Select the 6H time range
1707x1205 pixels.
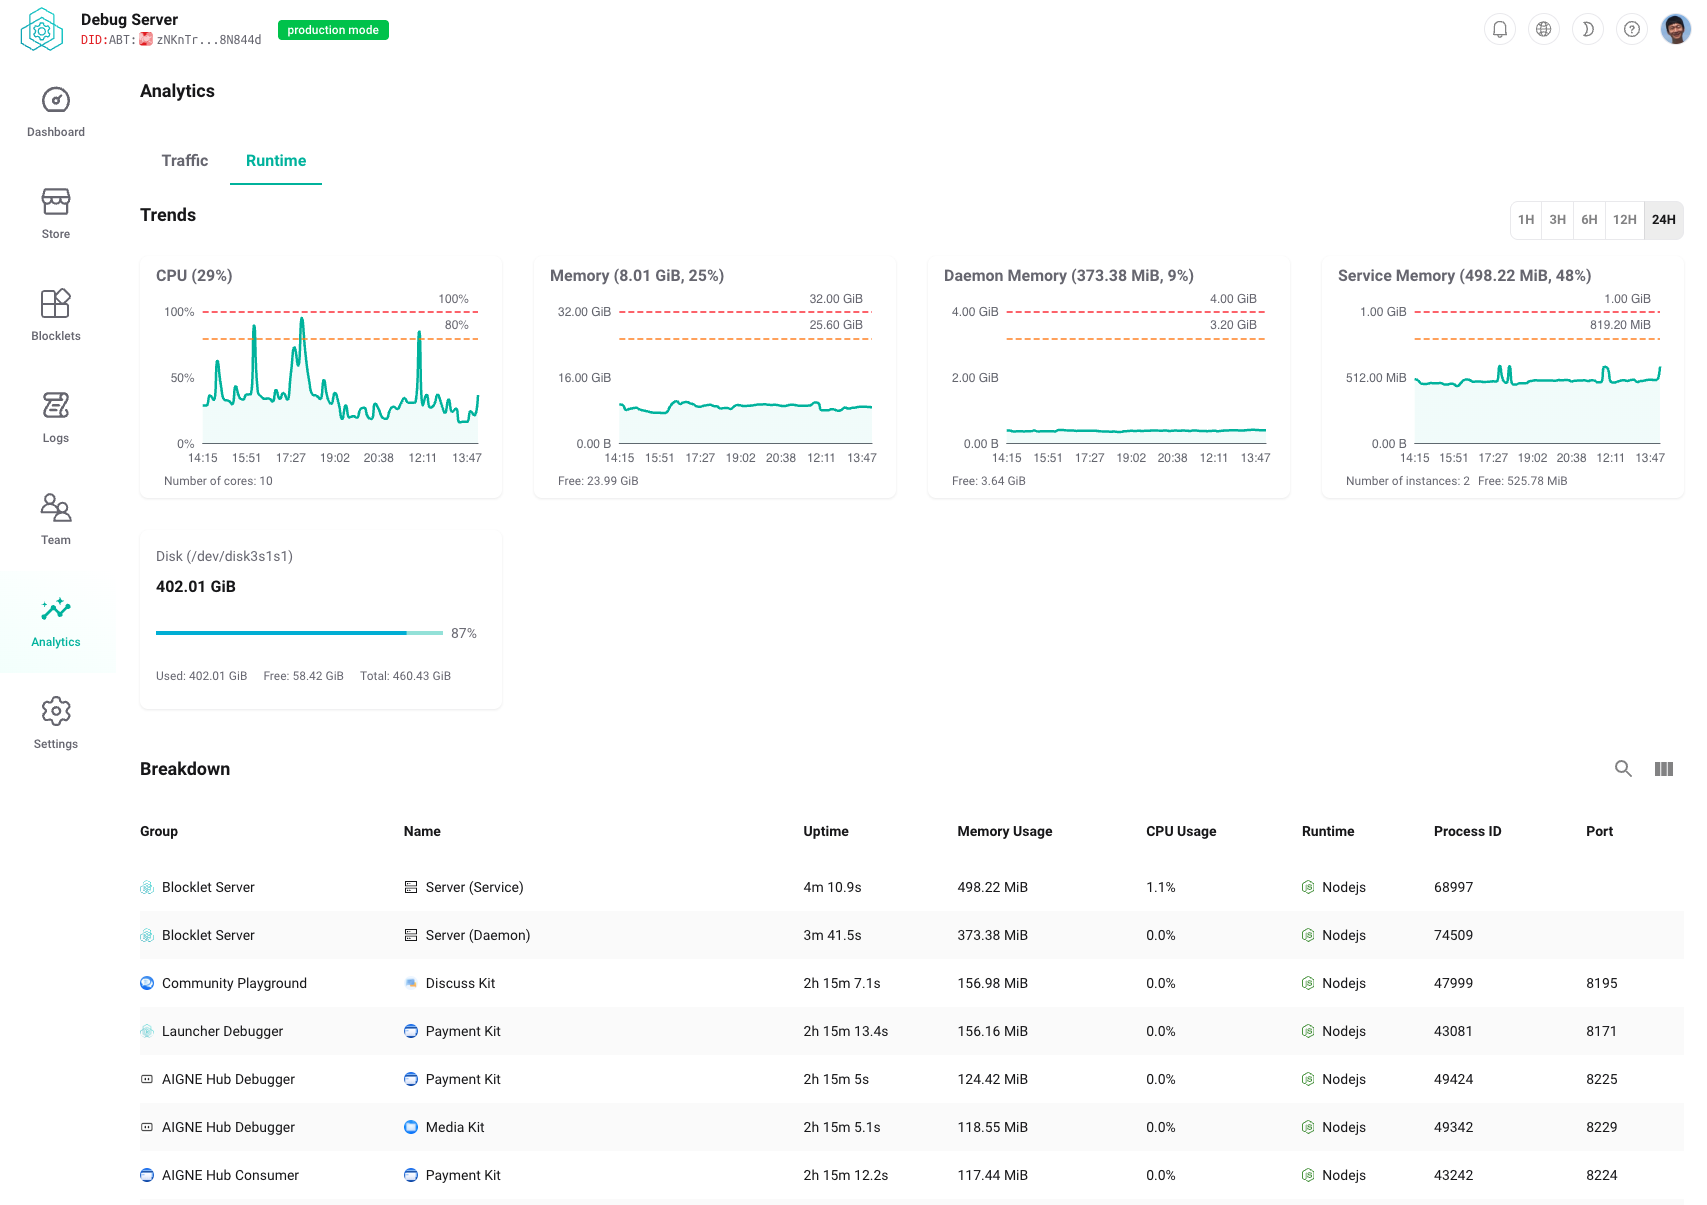coord(1589,220)
